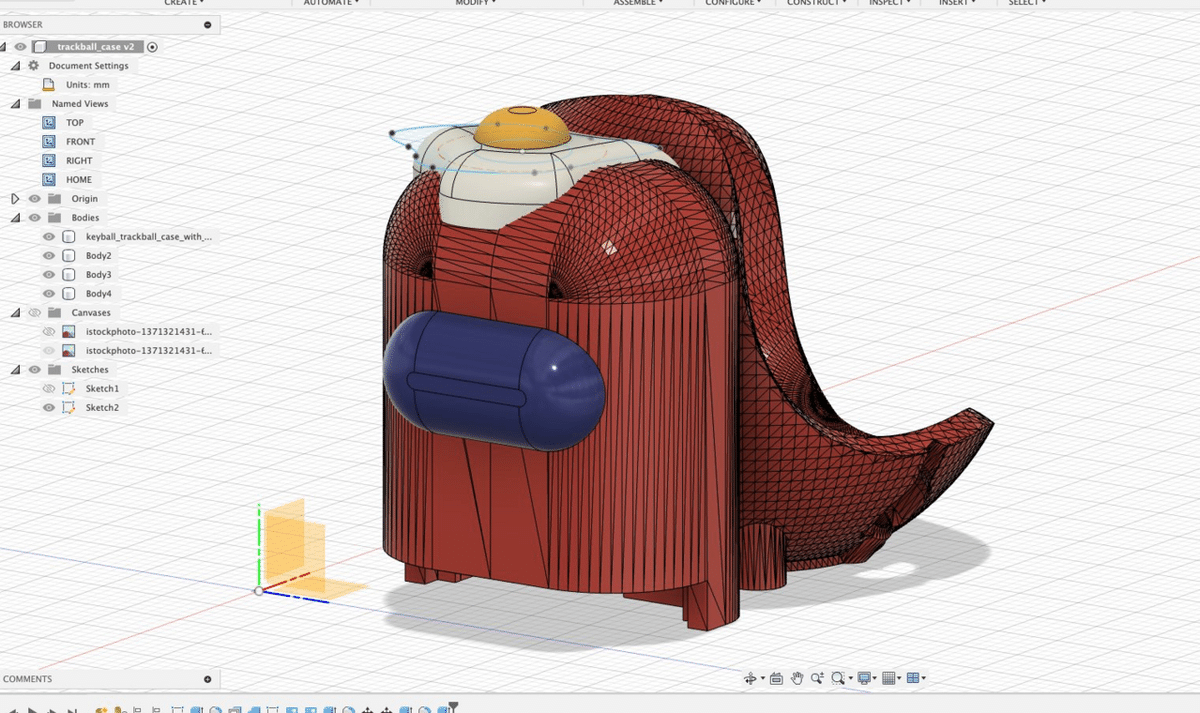Viewport: 1200px width, 713px height.
Task: Switch to the TOP named view
Action: pos(75,123)
